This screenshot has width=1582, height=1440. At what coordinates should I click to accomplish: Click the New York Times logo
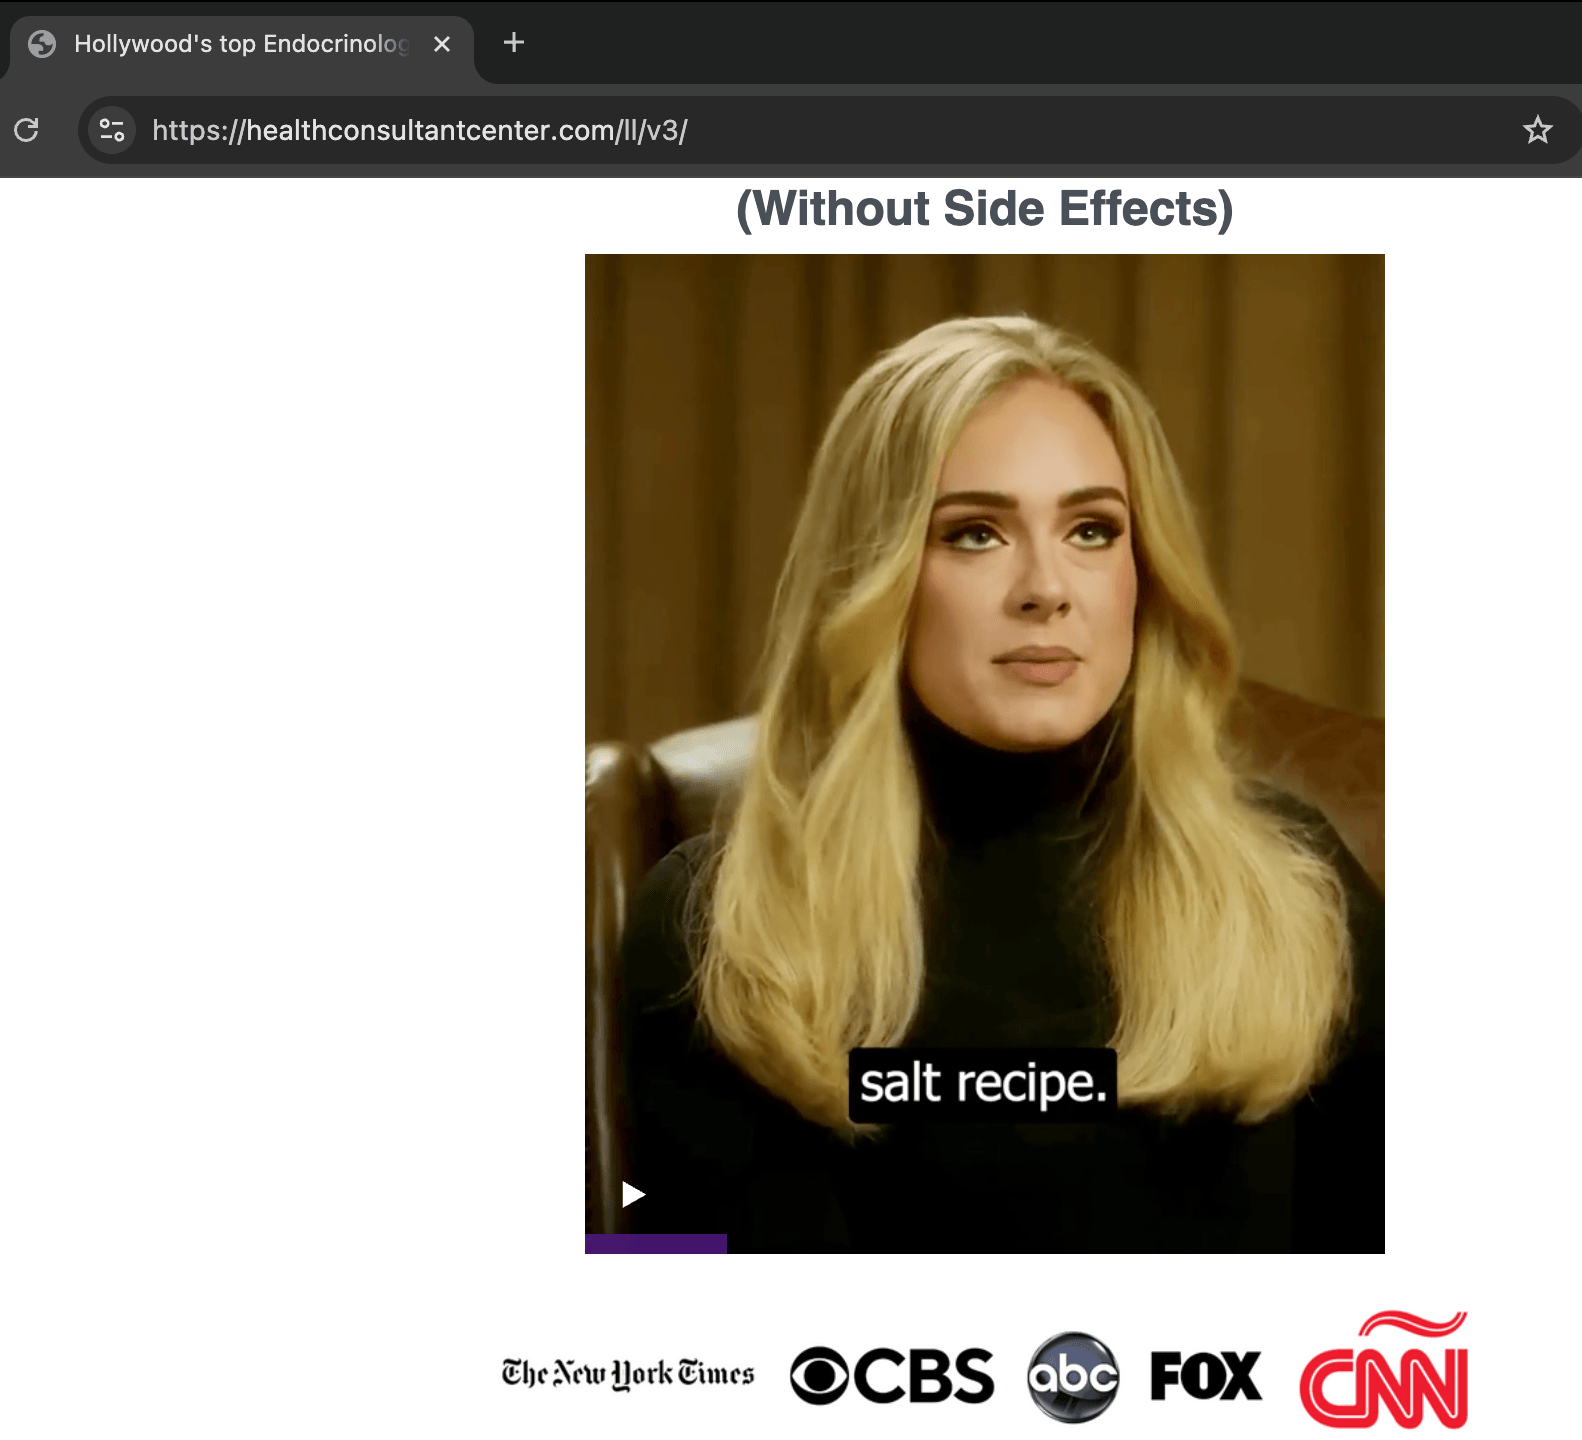[628, 1374]
